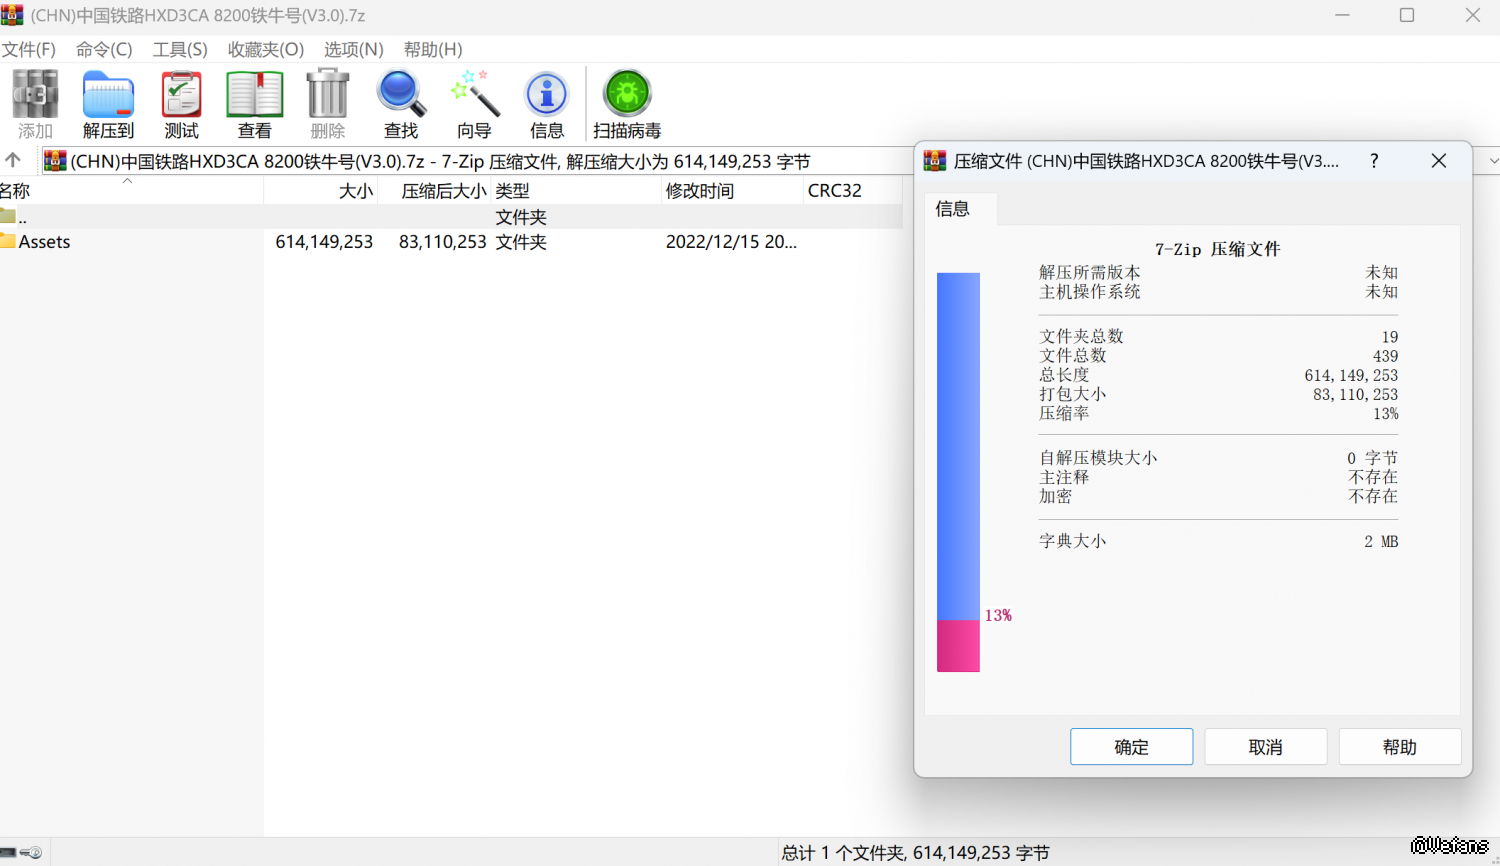Image resolution: width=1500 pixels, height=866 pixels.
Task: Confirm the dialog with 确定
Action: coord(1131,747)
